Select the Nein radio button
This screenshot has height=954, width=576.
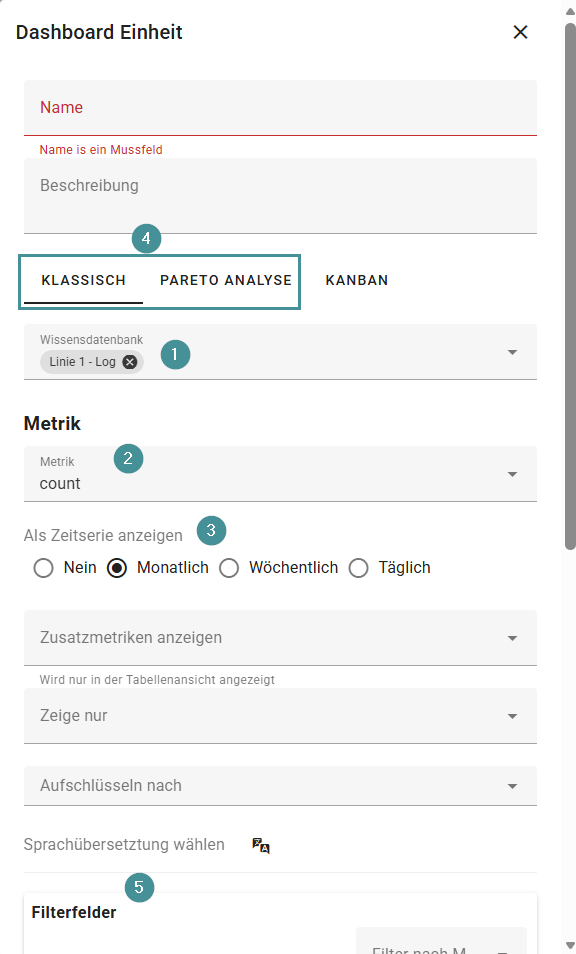pyautogui.click(x=43, y=567)
